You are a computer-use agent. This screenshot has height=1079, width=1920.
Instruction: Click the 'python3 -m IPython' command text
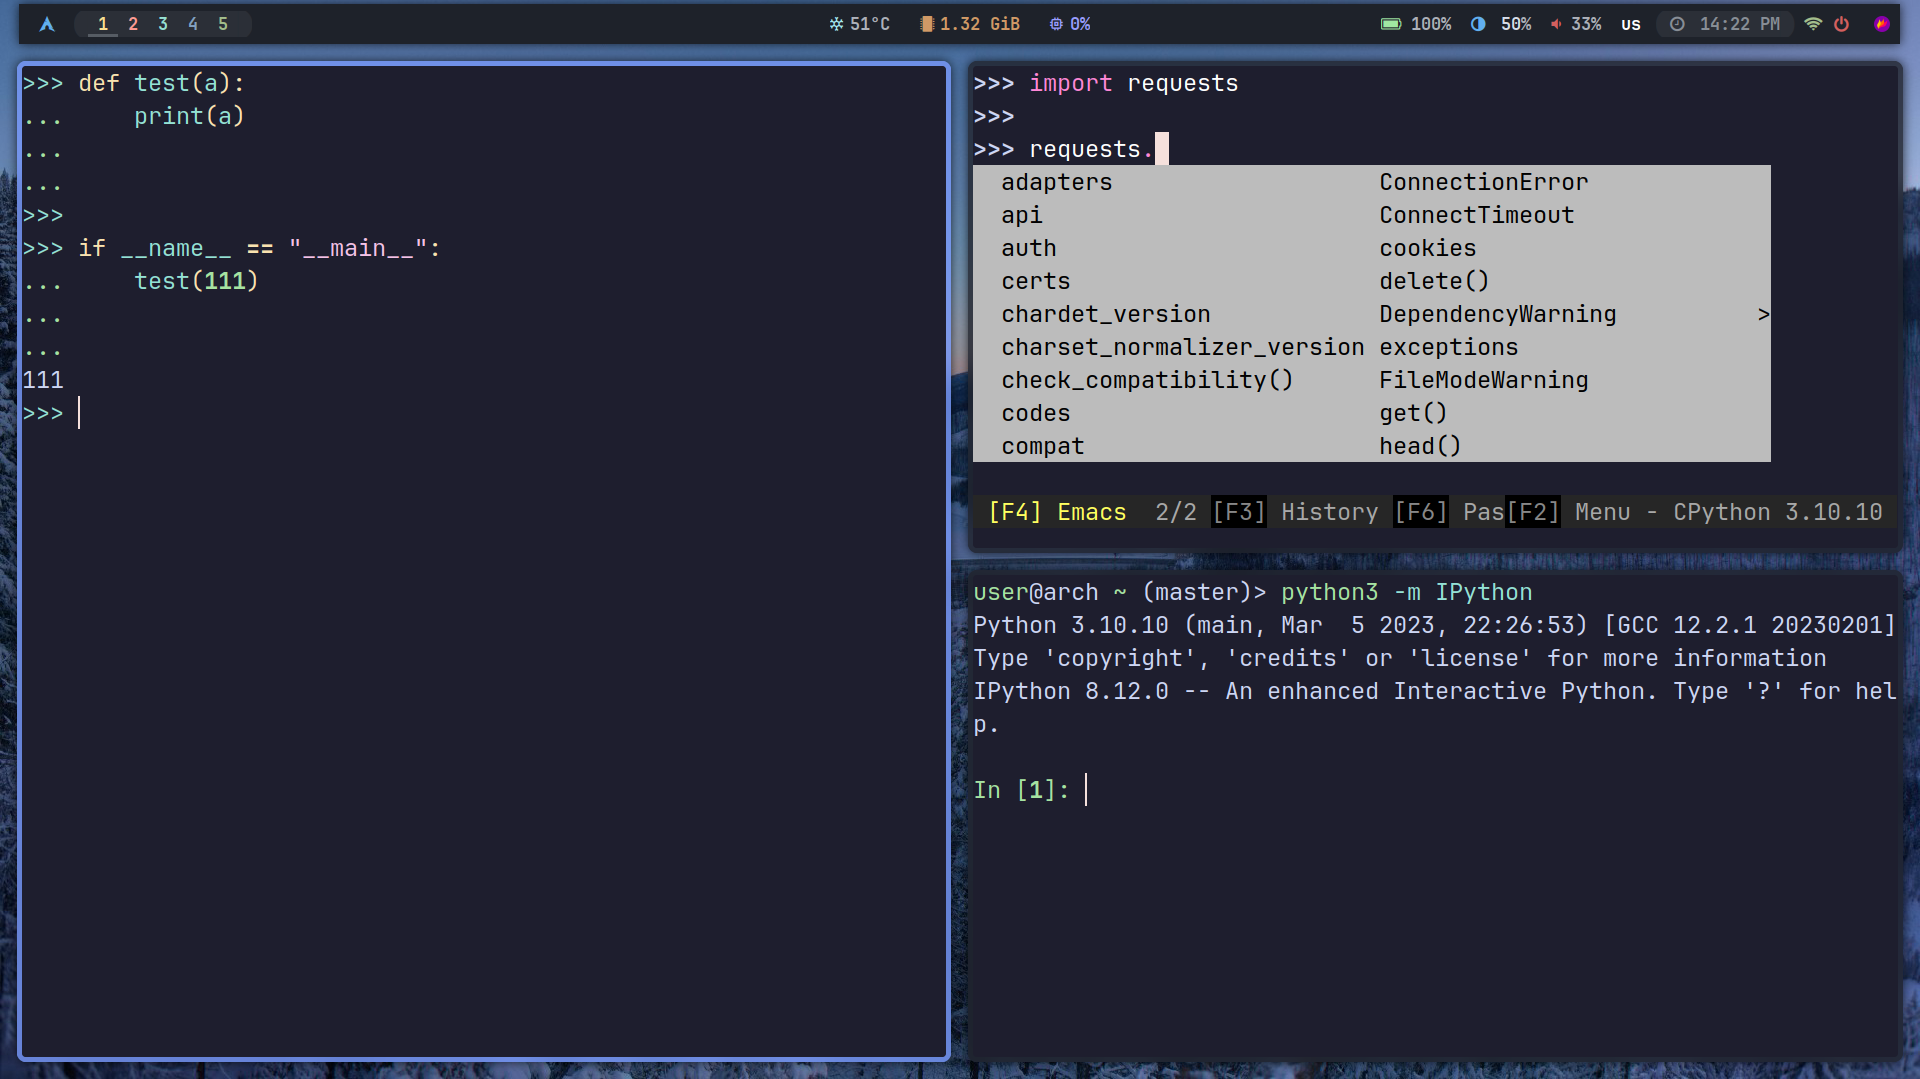[1407, 592]
